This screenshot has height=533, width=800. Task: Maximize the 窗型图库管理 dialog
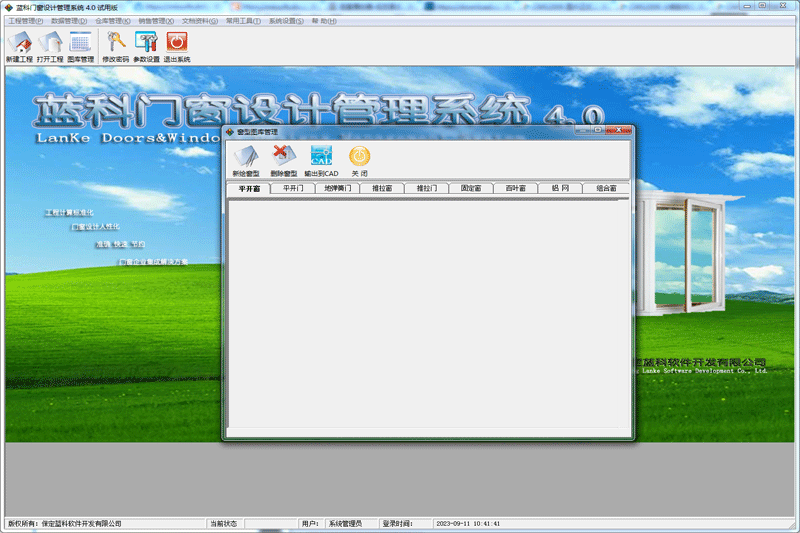(598, 130)
